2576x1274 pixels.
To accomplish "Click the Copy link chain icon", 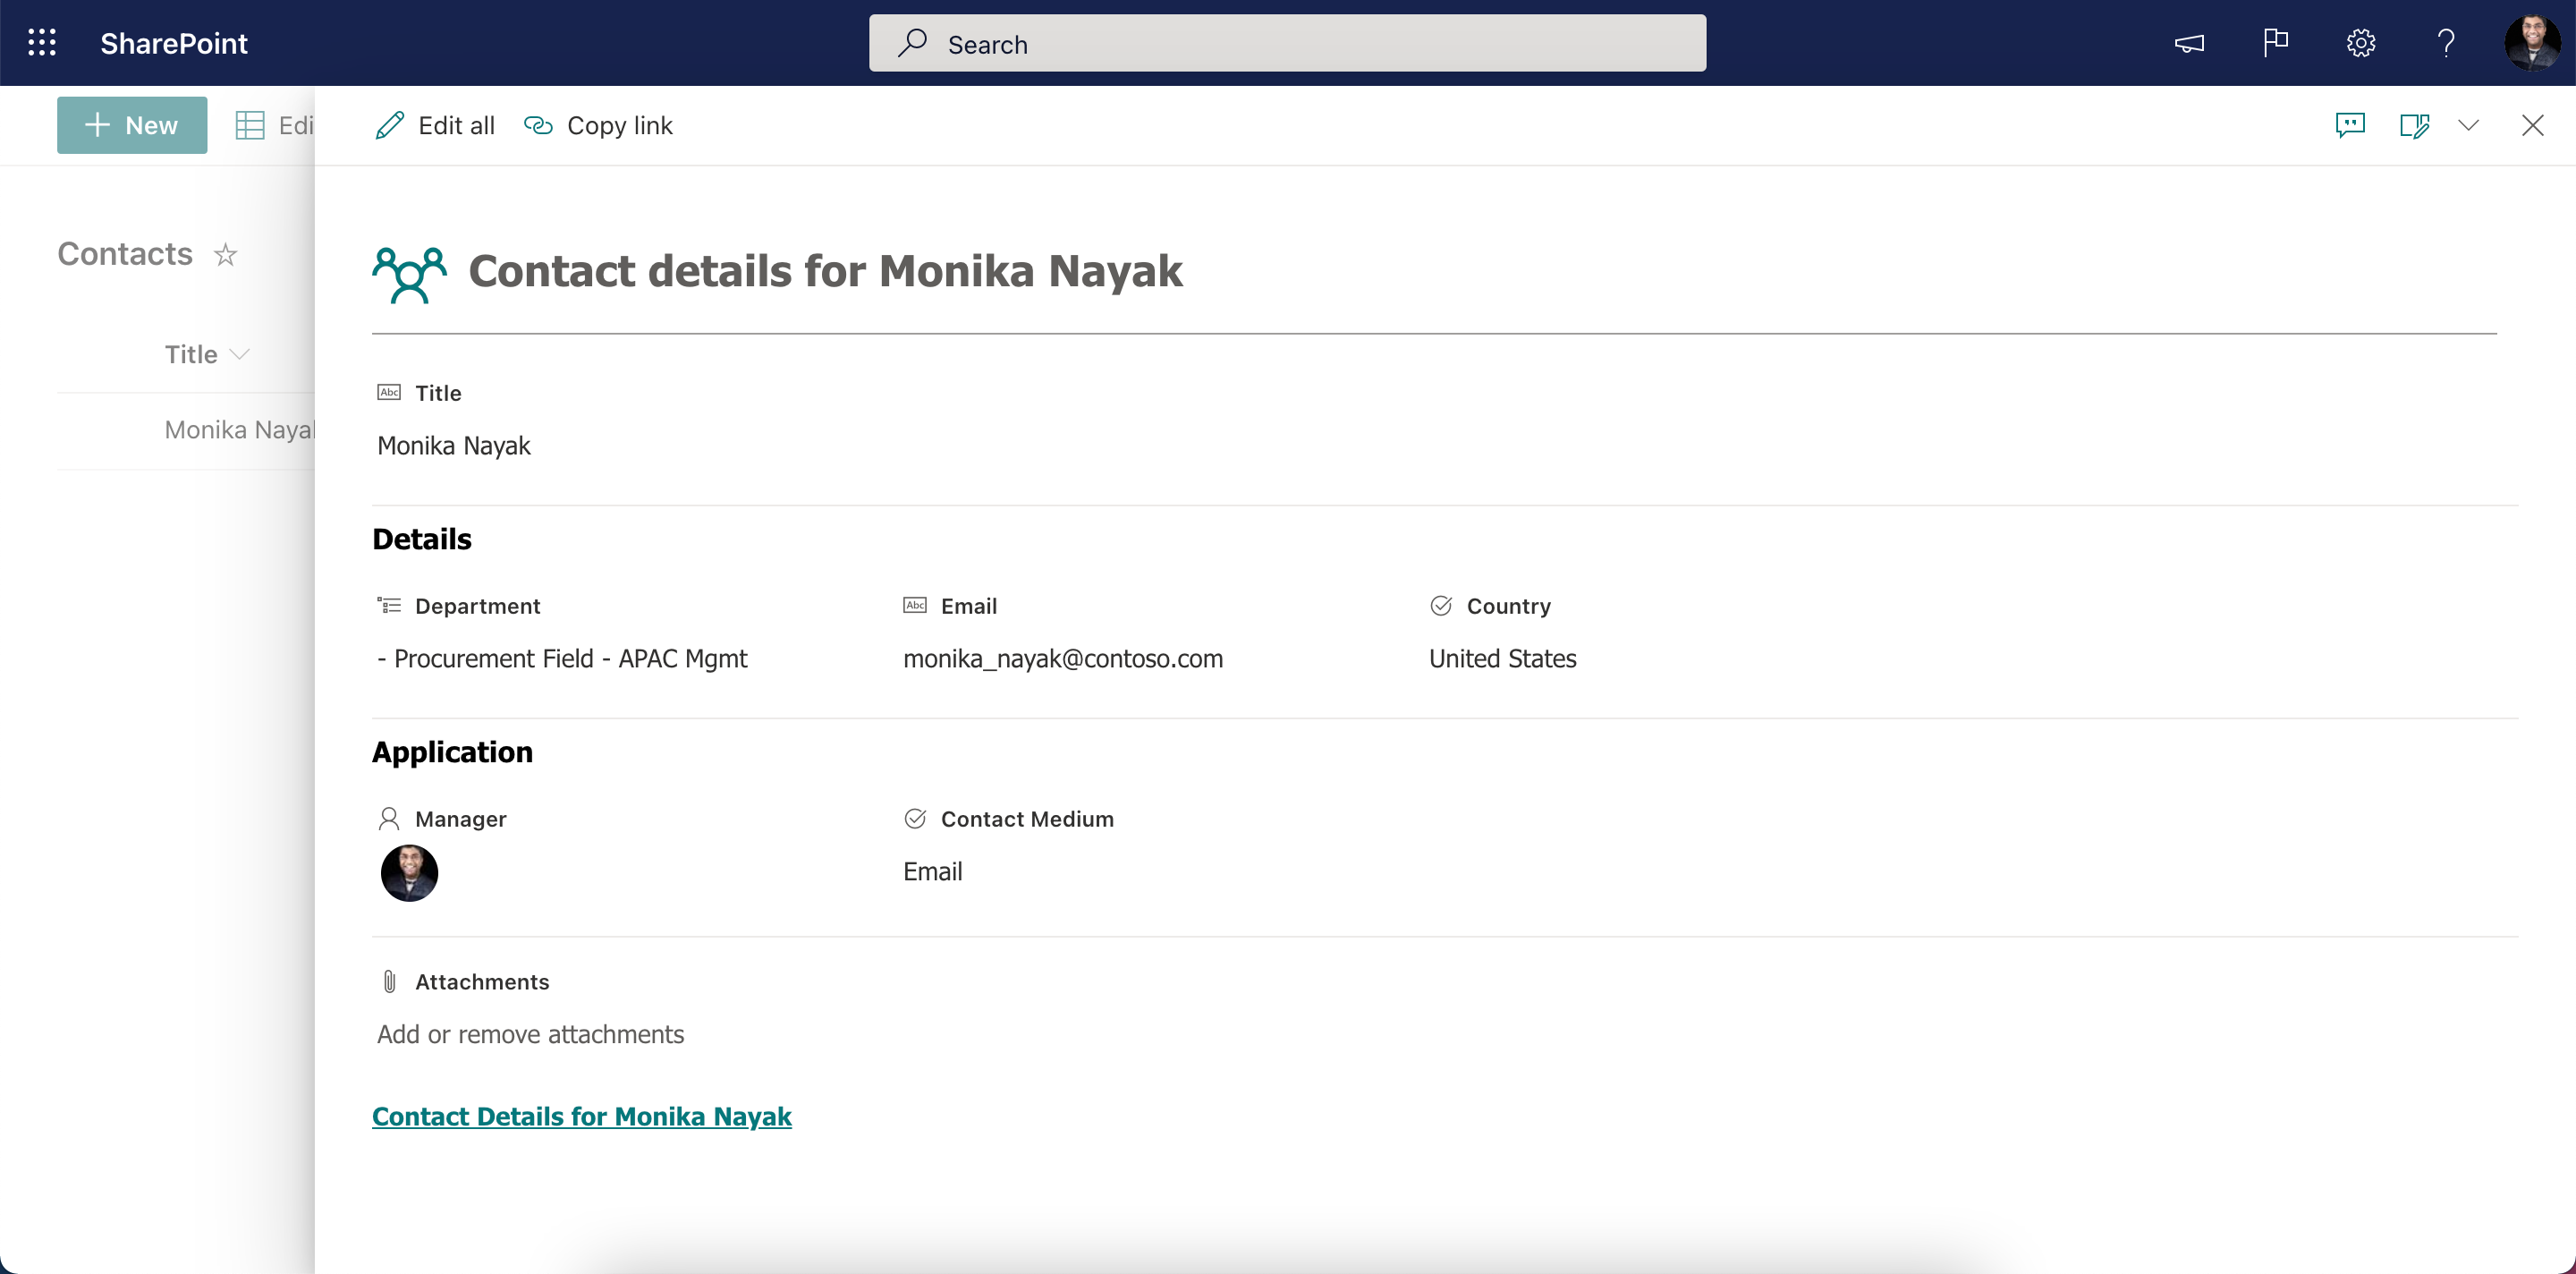I will (538, 123).
